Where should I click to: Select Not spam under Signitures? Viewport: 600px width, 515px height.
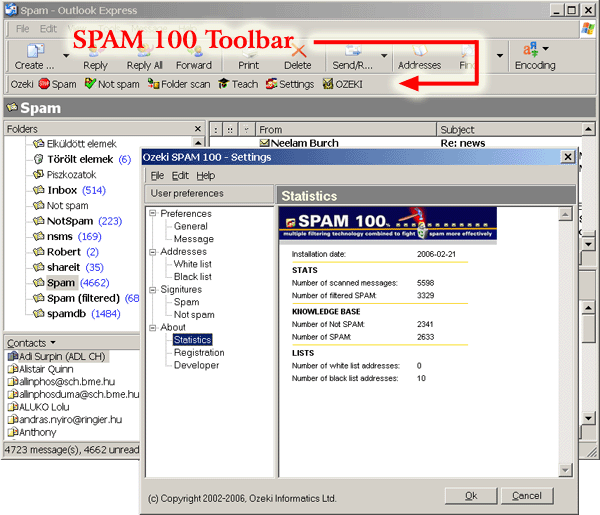point(194,315)
